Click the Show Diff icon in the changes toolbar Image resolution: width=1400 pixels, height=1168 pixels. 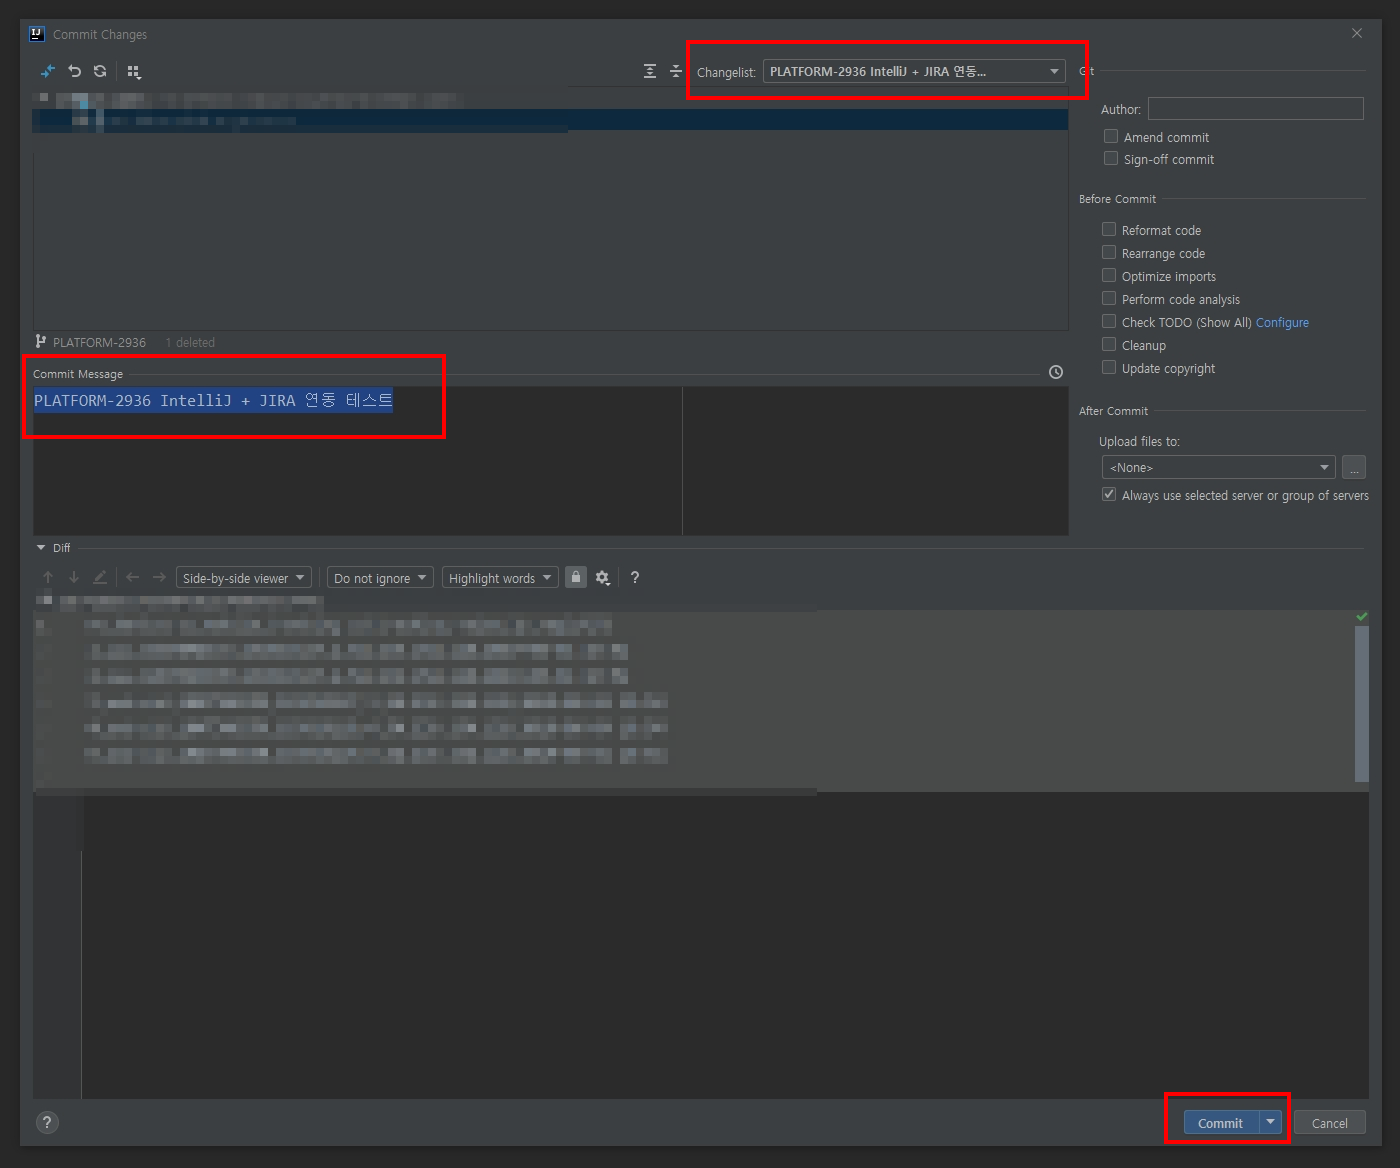(48, 71)
